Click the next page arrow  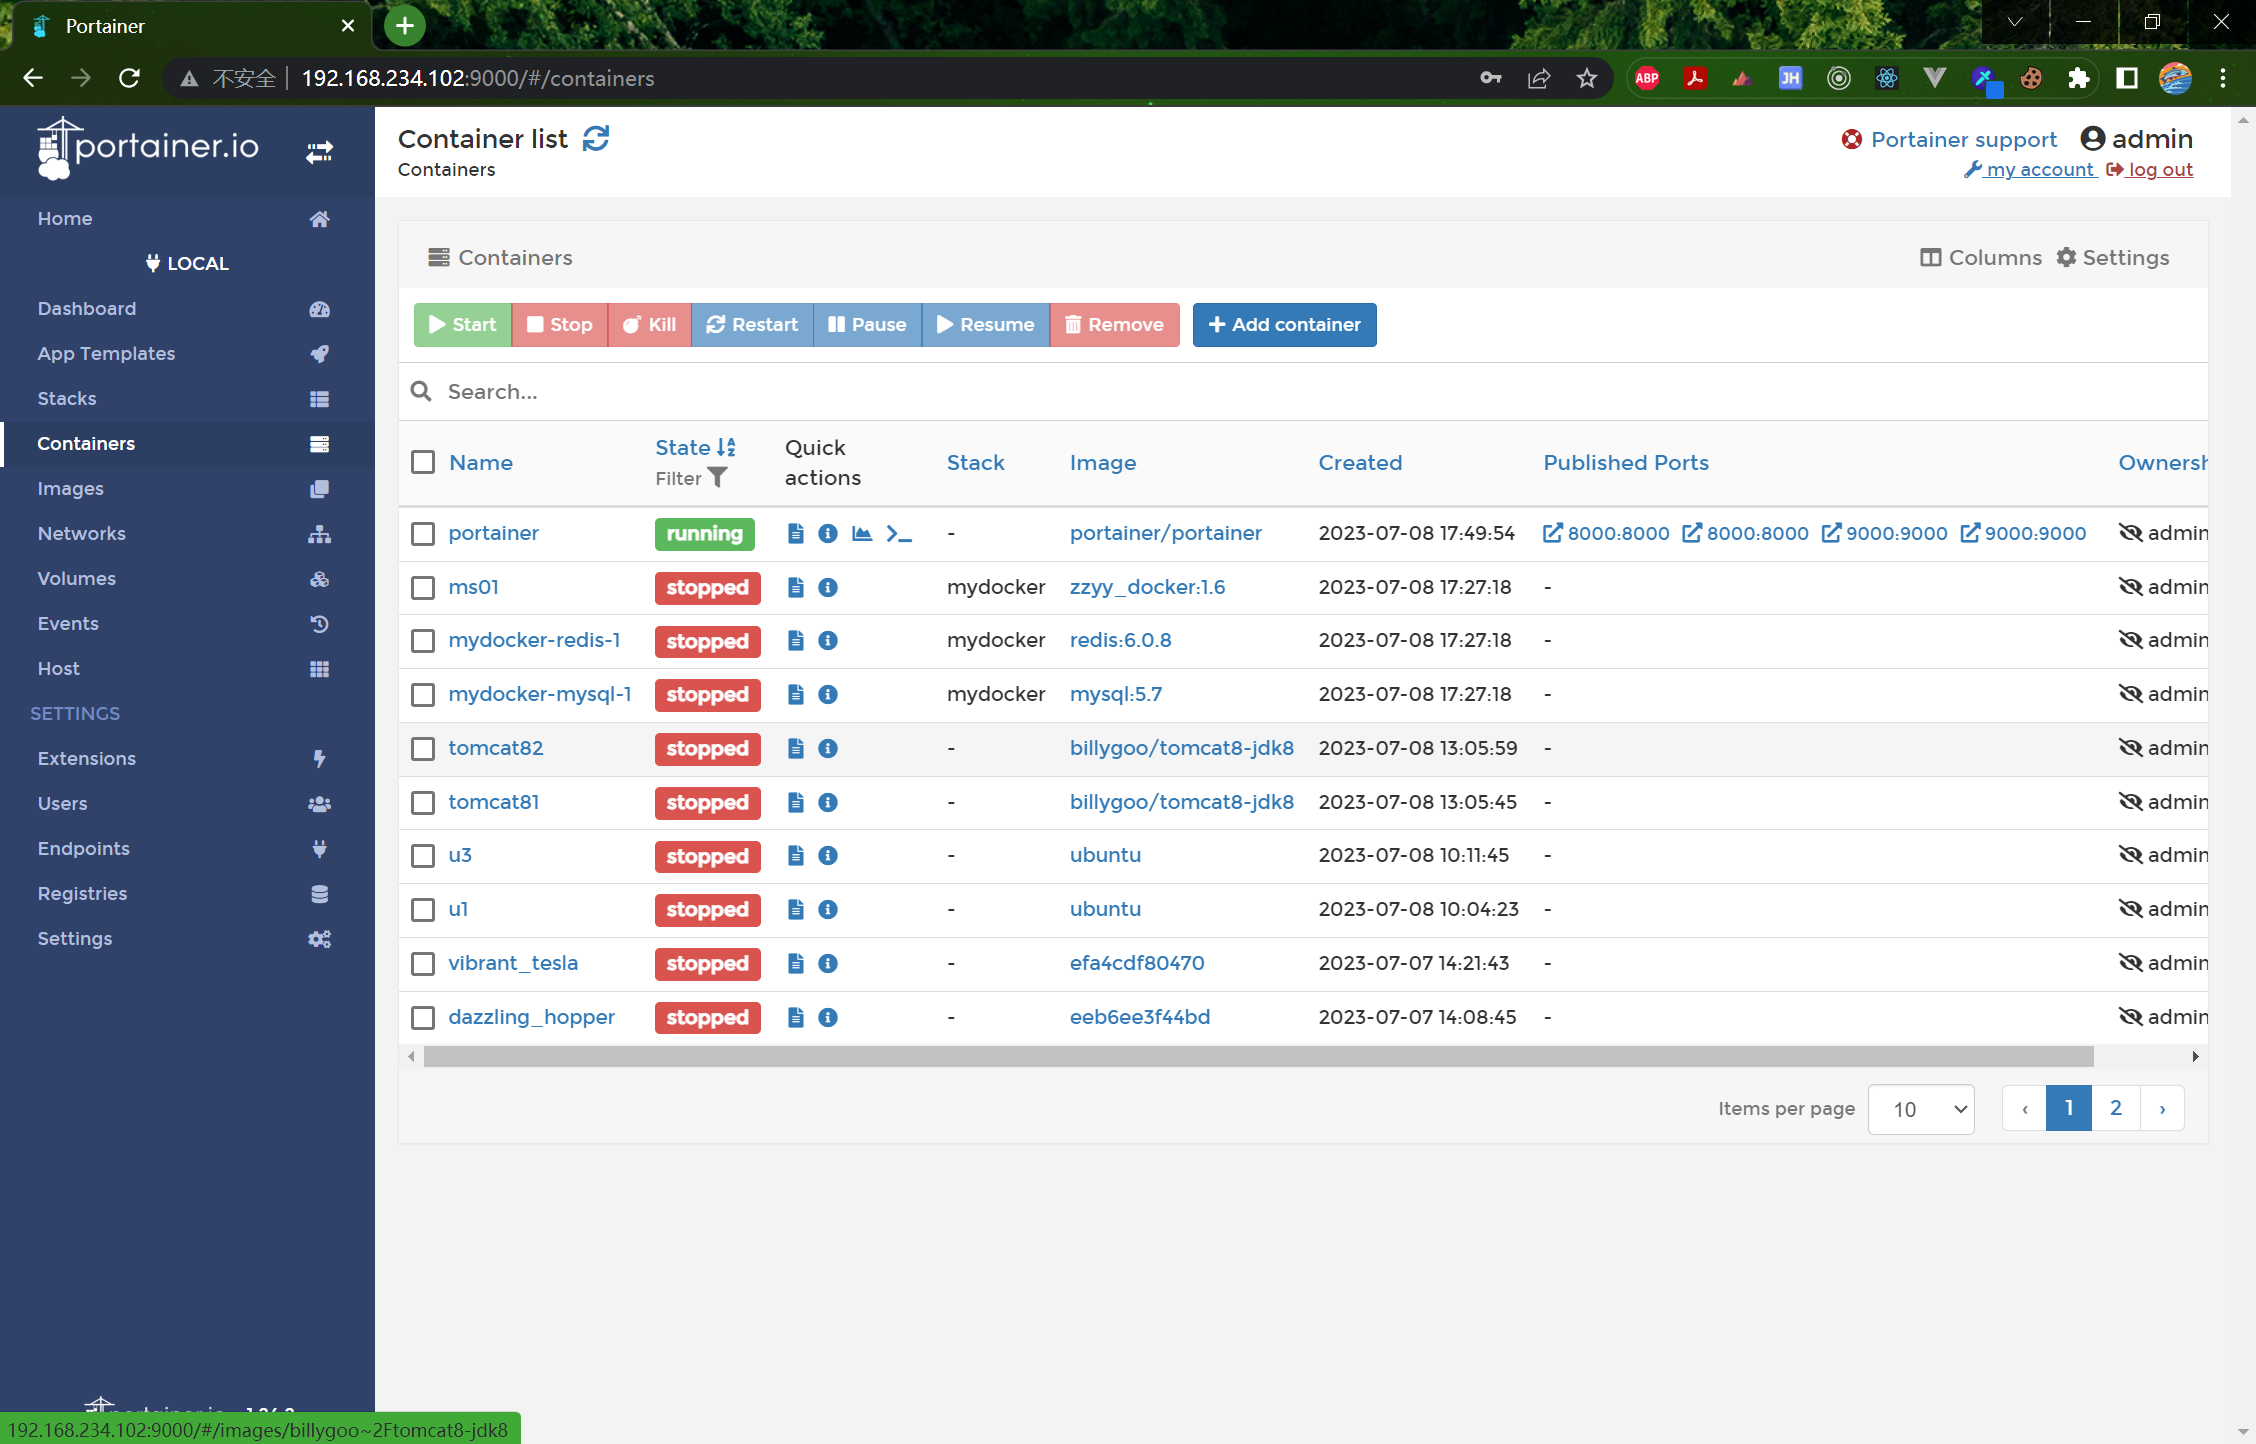[2162, 1108]
